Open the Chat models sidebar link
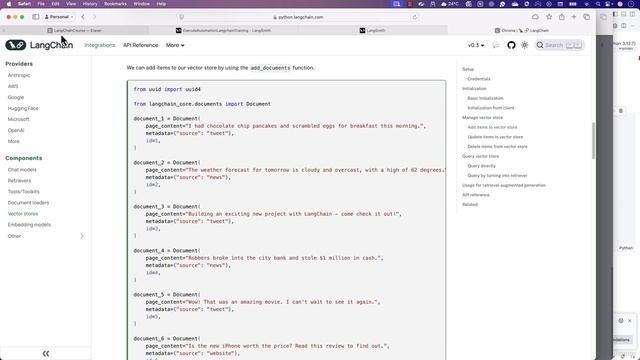The height and width of the screenshot is (360, 640). pyautogui.click(x=22, y=169)
